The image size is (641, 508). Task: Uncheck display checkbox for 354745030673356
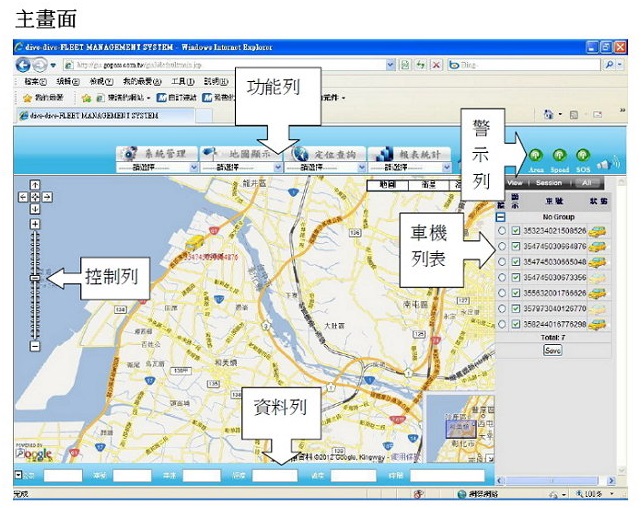[516, 277]
